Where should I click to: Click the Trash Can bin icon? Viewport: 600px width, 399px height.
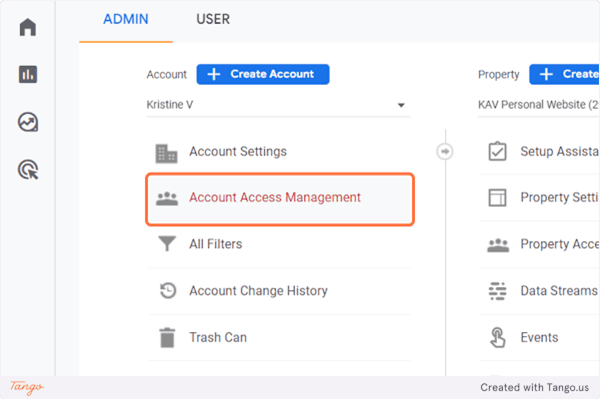point(167,337)
